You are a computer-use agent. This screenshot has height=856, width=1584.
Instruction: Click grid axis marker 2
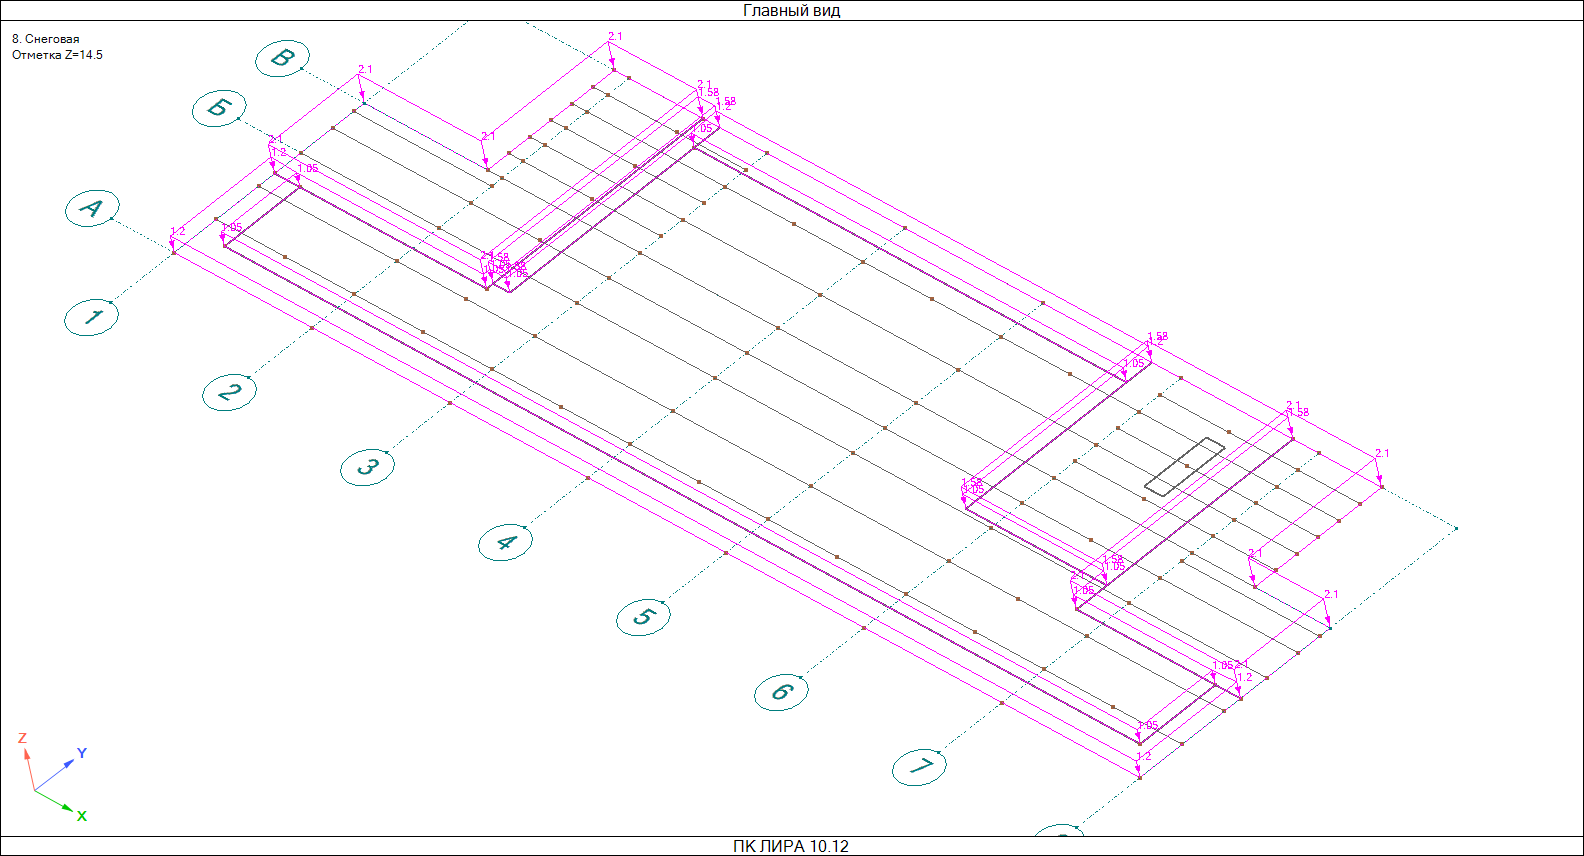coord(229,392)
